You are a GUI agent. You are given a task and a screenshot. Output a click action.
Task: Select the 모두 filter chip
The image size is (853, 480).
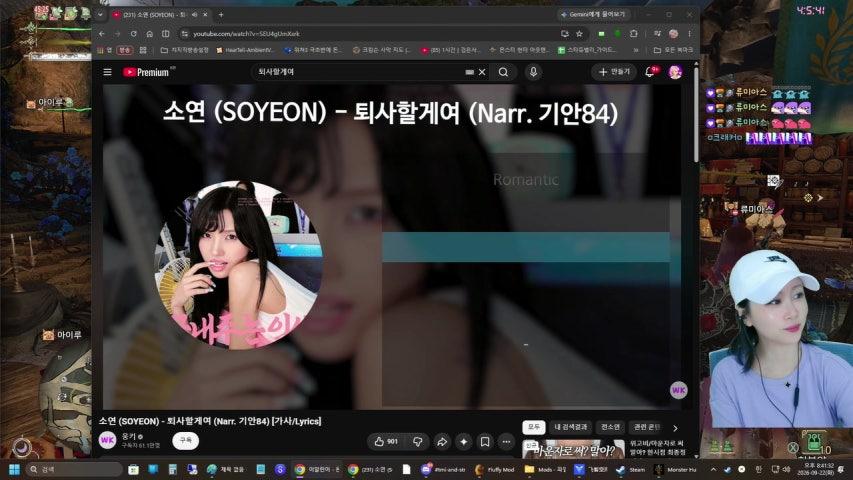click(534, 427)
